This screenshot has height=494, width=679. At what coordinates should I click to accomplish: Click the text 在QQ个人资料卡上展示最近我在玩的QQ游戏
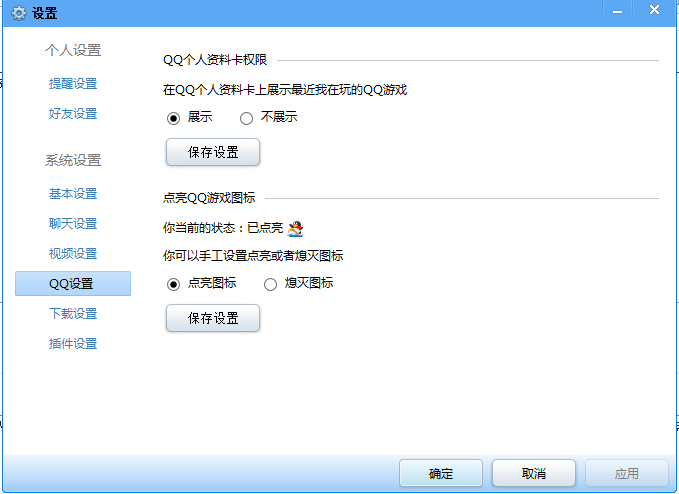pyautogui.click(x=285, y=90)
